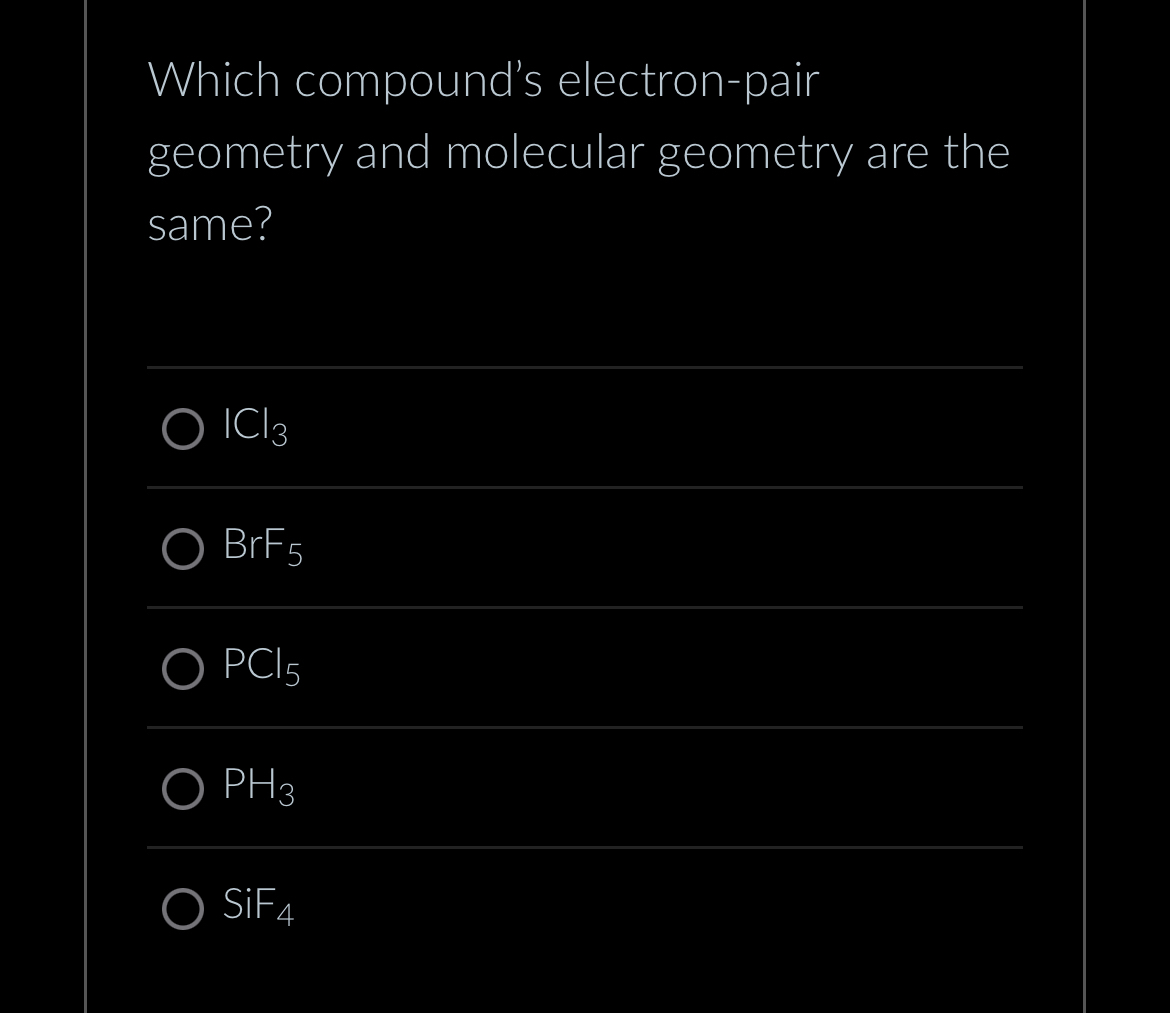Select the PH3 radio button
This screenshot has height=1013, width=1170.
tap(183, 789)
